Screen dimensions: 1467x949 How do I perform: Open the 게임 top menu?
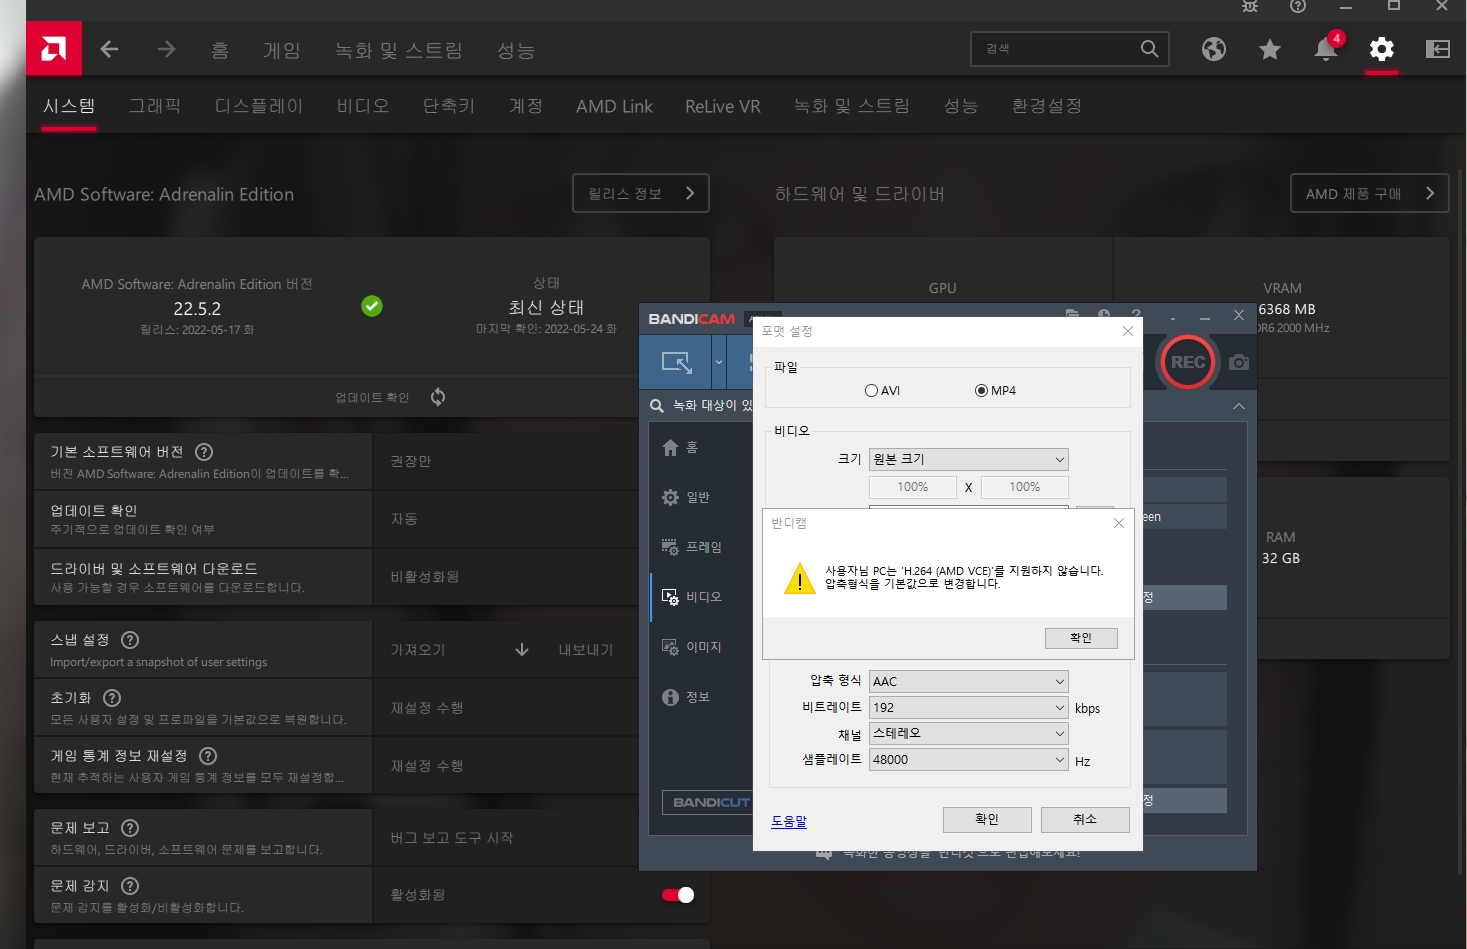point(281,50)
